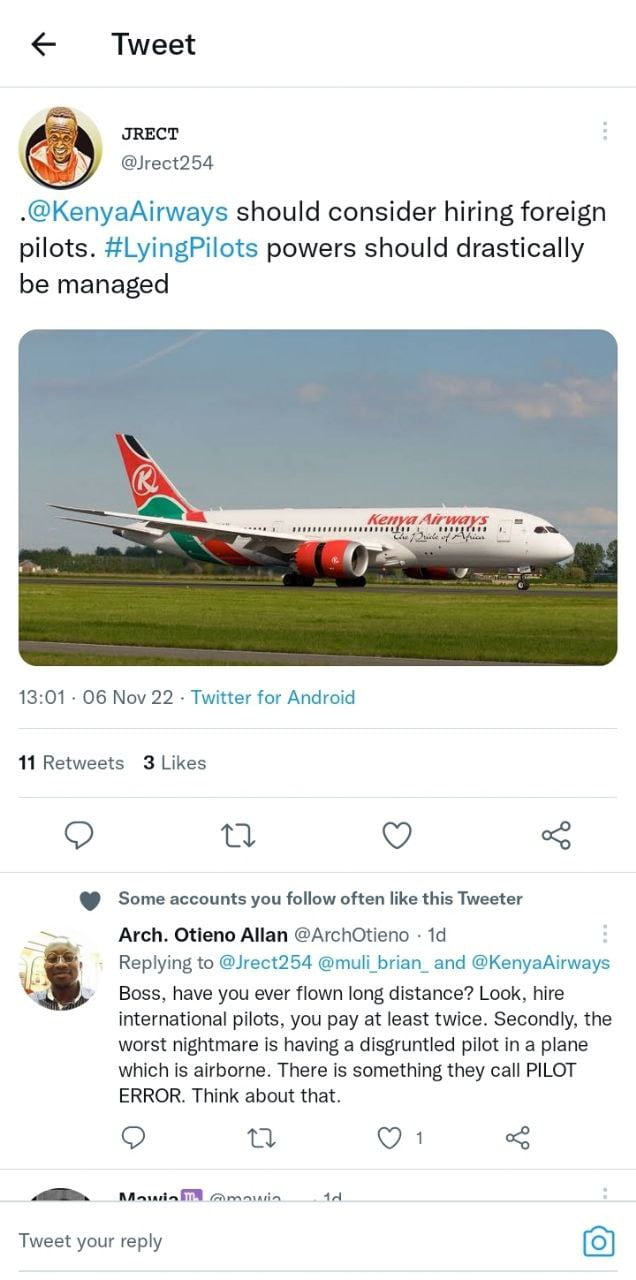
Task: Like JRECT's main tweet
Action: click(397, 834)
